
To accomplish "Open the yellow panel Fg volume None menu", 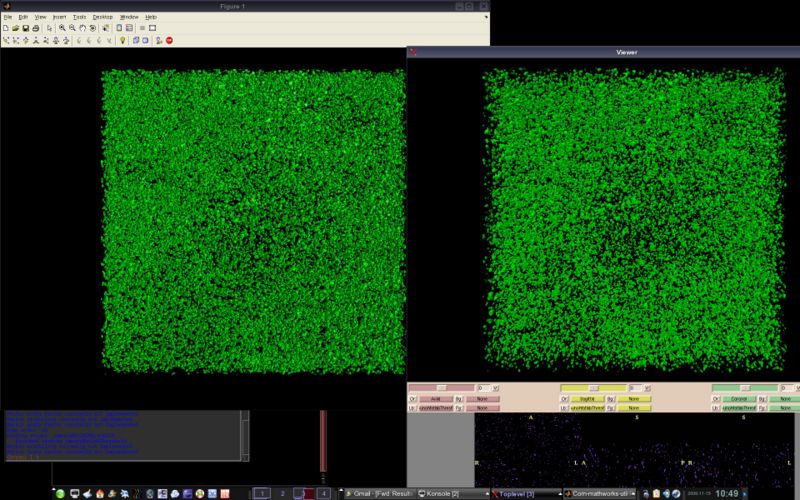I will pyautogui.click(x=634, y=408).
